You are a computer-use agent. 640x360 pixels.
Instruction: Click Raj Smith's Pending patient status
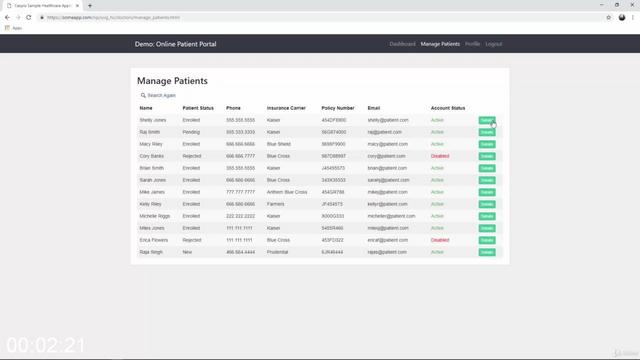191,132
